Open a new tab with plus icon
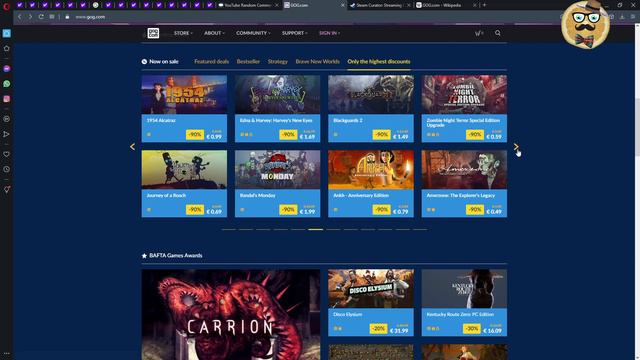Viewport: 640px width, 360px height. tap(484, 5)
